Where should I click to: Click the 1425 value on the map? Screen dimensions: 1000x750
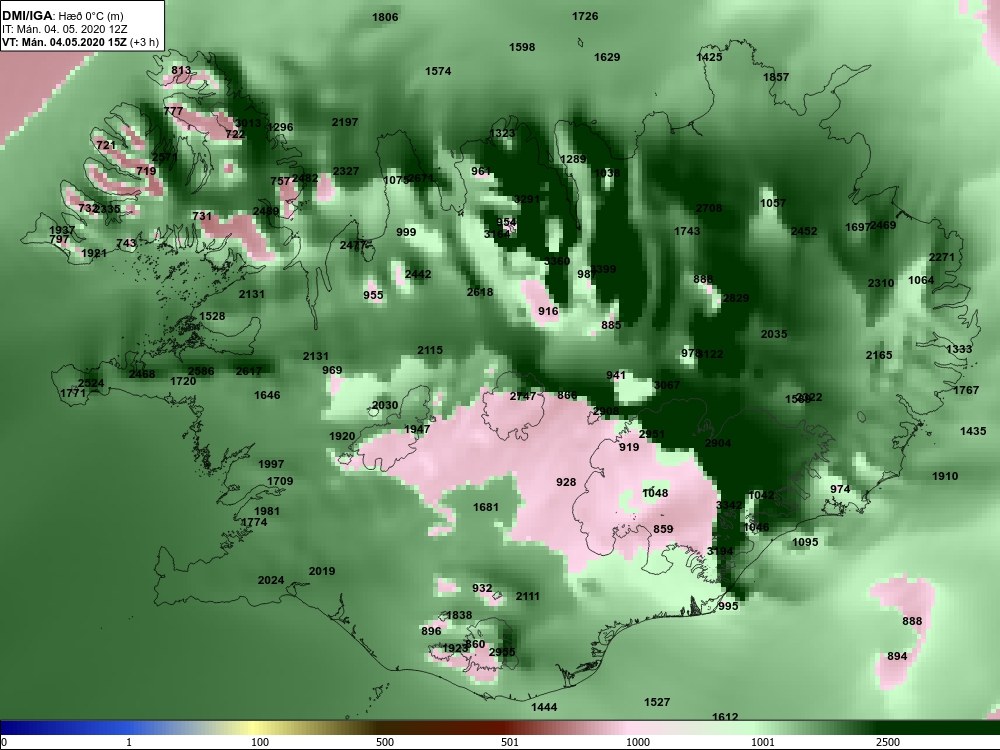[x=709, y=57]
